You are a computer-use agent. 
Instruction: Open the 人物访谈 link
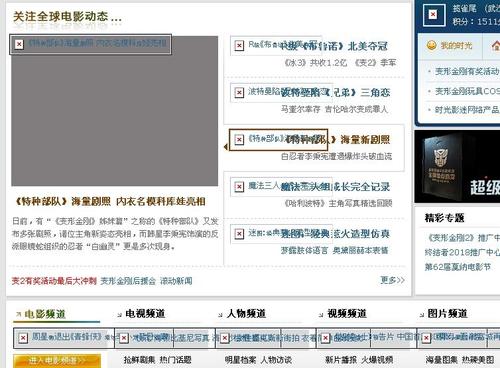click(276, 360)
